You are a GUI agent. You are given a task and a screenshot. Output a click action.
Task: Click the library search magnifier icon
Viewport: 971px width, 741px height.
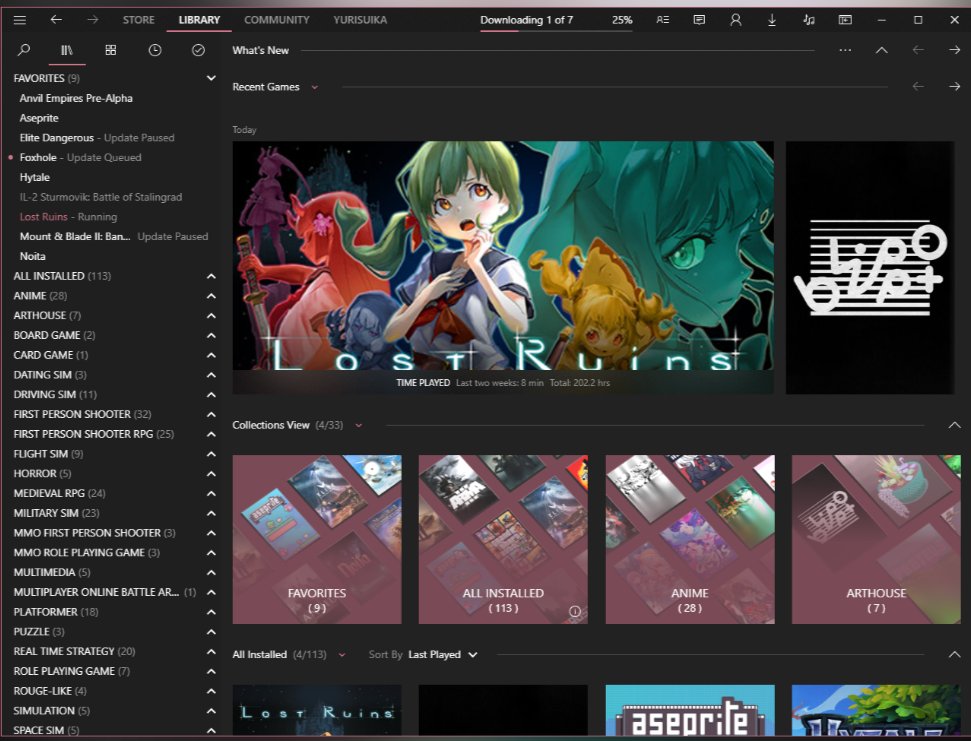pyautogui.click(x=24, y=50)
